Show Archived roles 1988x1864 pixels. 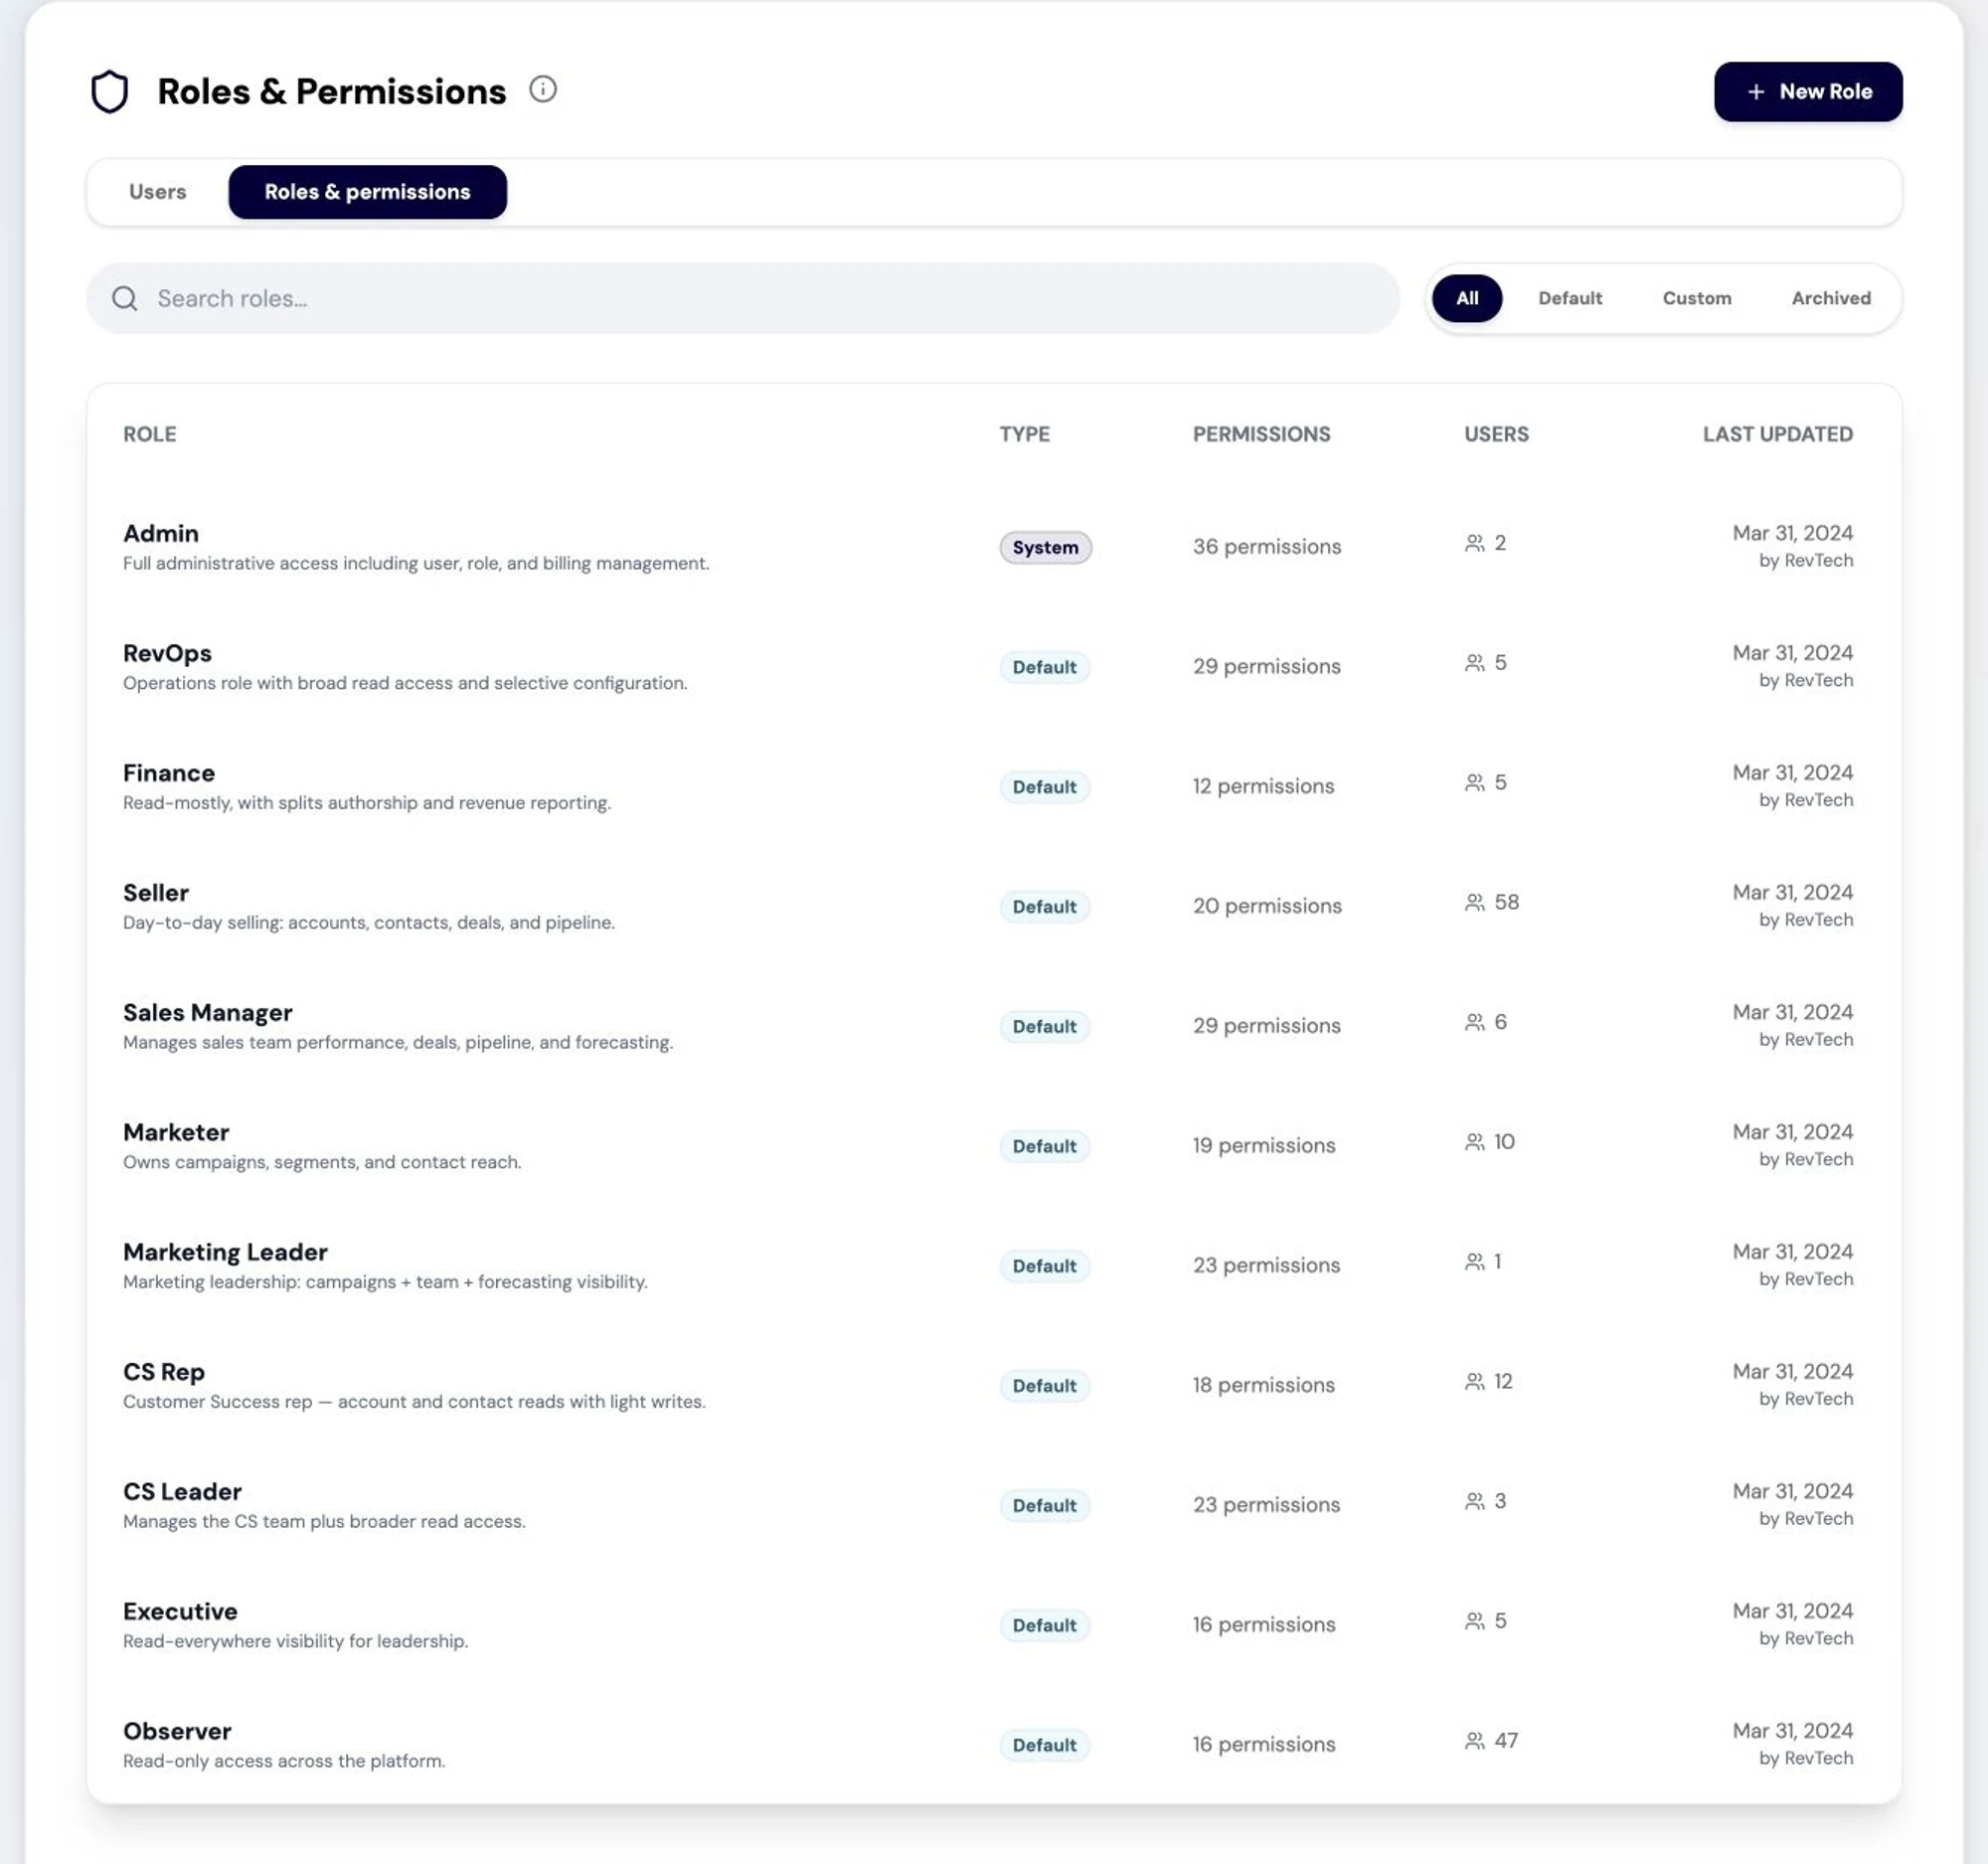(1830, 298)
